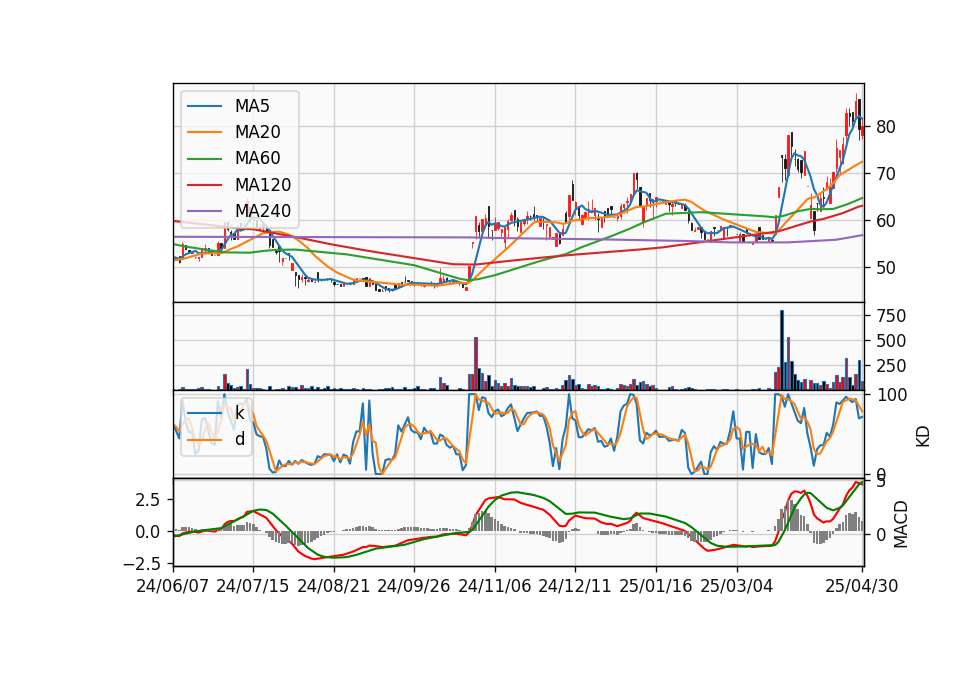Click the 25/03/04 date axis label
Viewport: 960px width, 690px height.
point(737,587)
